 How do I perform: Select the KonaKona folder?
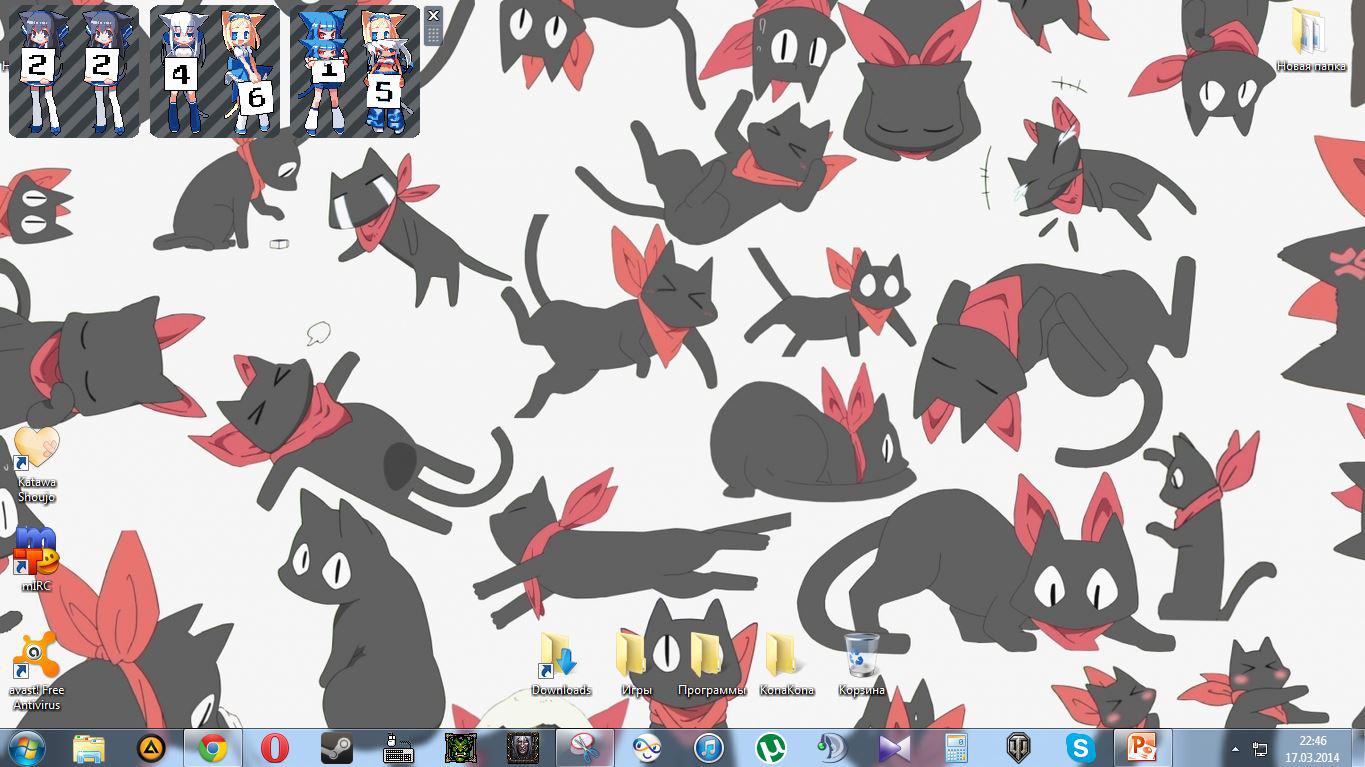point(786,664)
